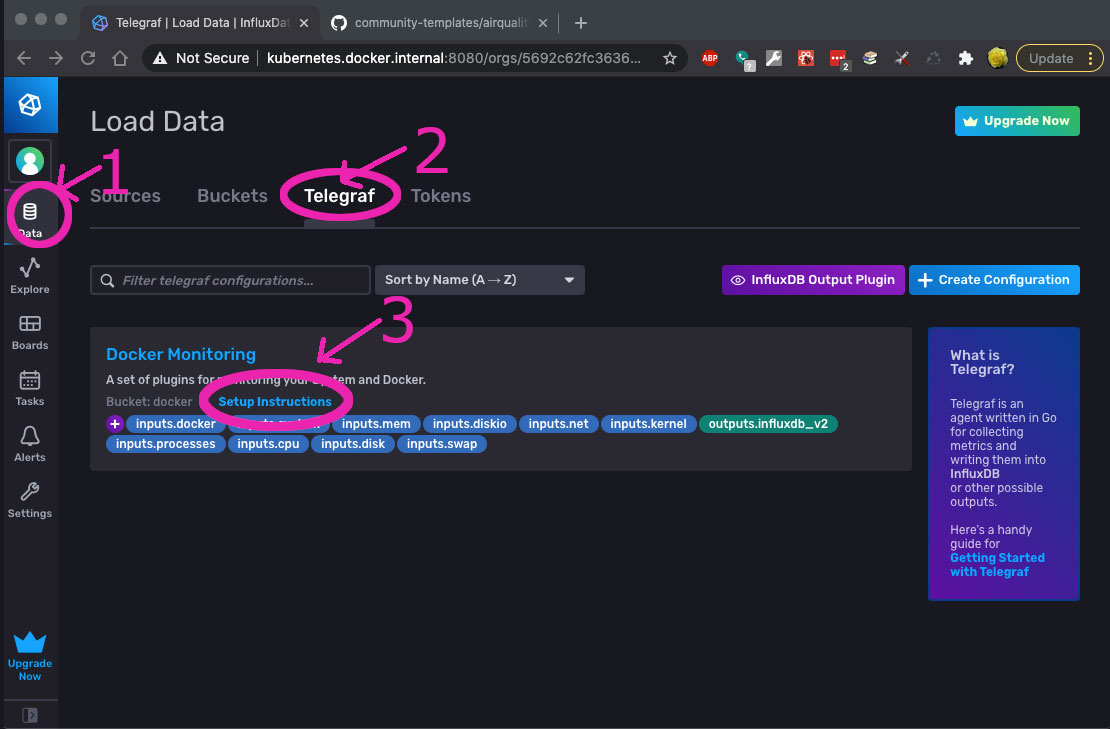The height and width of the screenshot is (729, 1110).
Task: Switch to the Tokens tab
Action: 441,196
